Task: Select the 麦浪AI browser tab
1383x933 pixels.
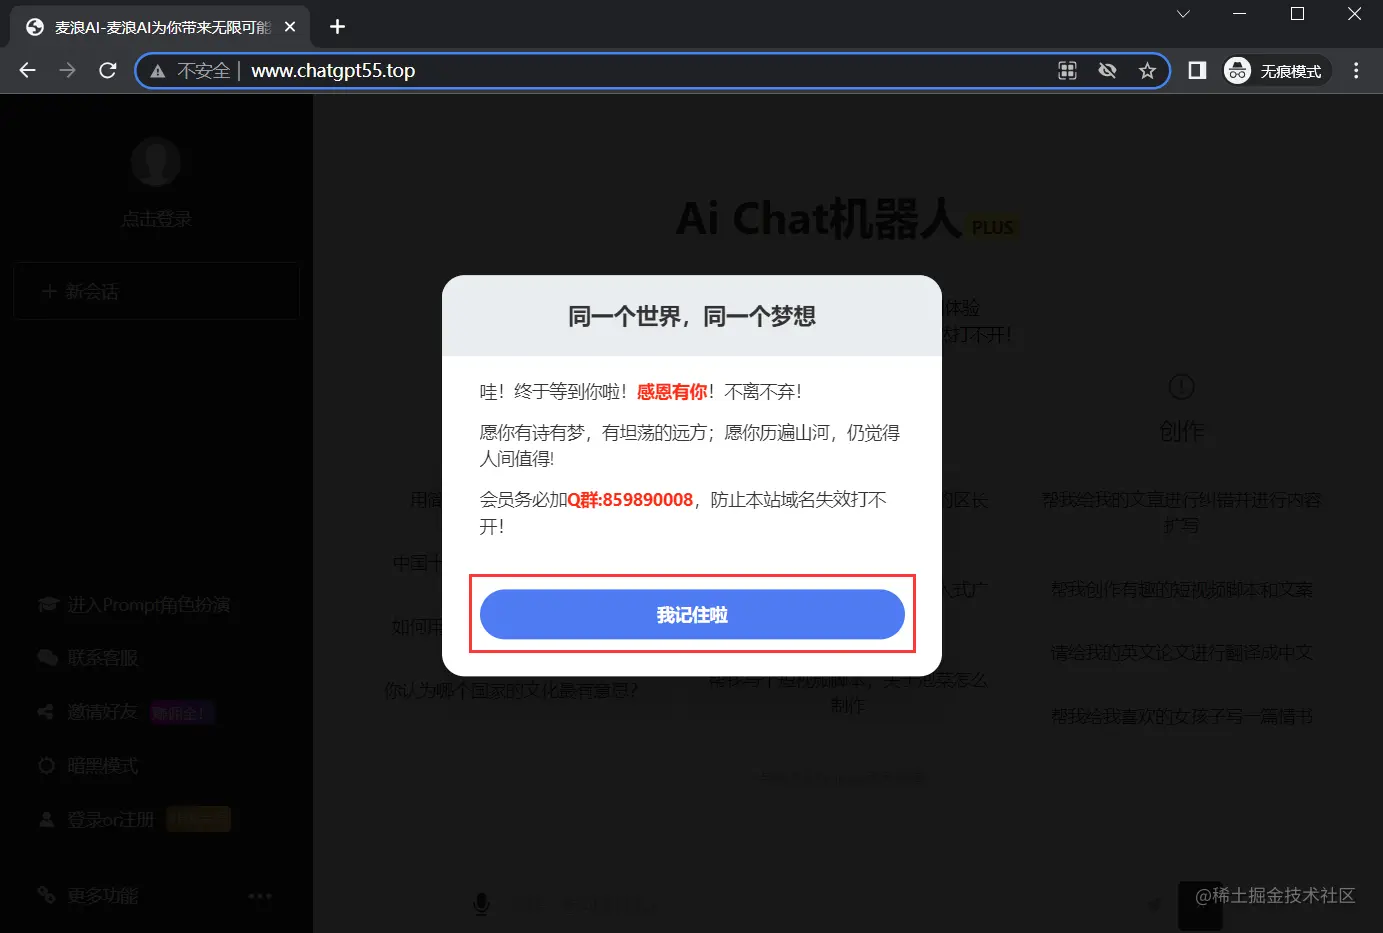Action: coord(160,27)
